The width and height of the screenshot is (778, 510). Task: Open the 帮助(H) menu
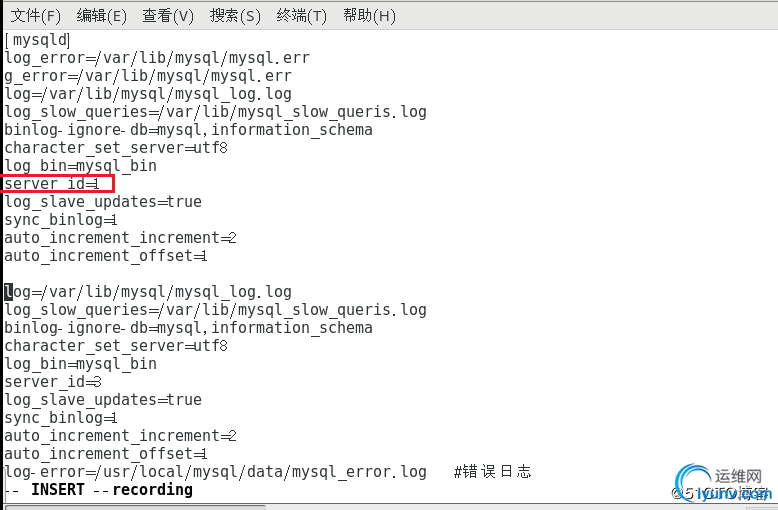point(369,16)
